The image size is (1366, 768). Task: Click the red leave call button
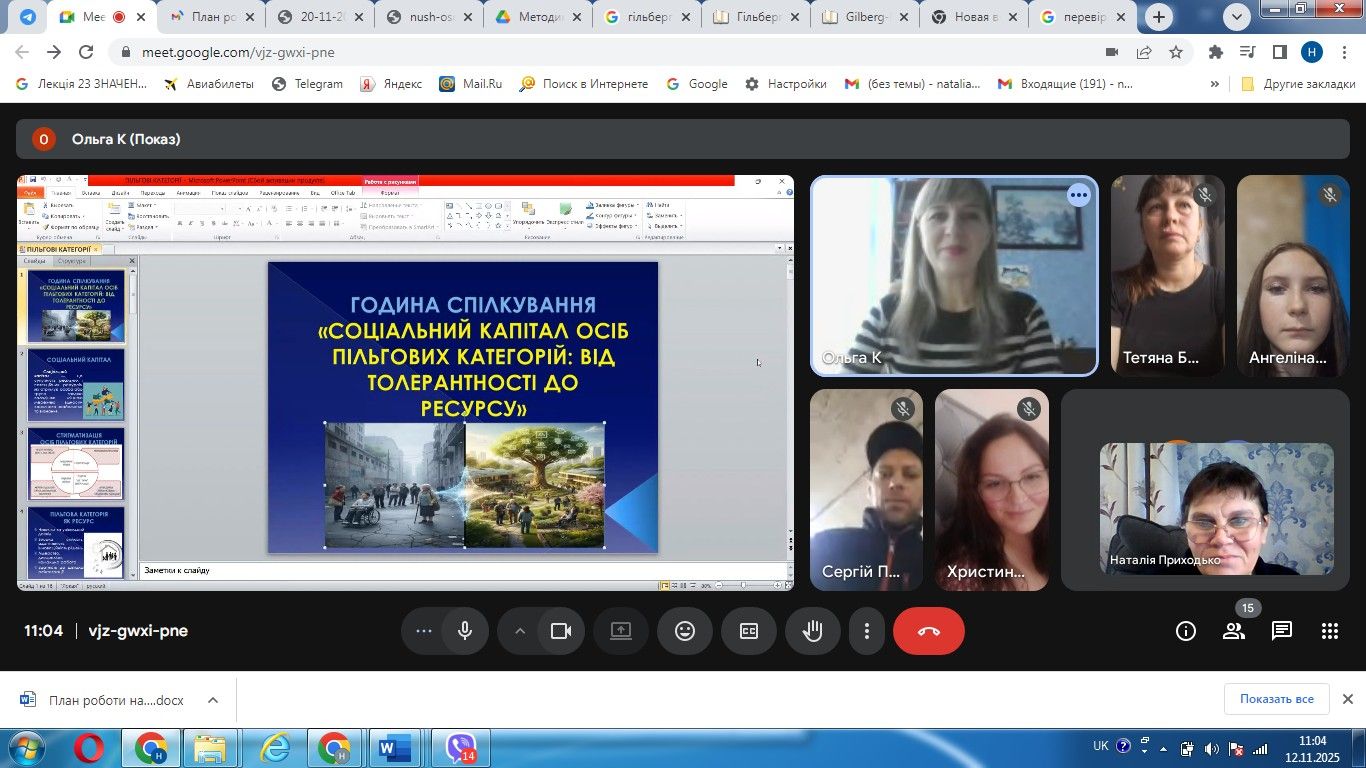928,631
